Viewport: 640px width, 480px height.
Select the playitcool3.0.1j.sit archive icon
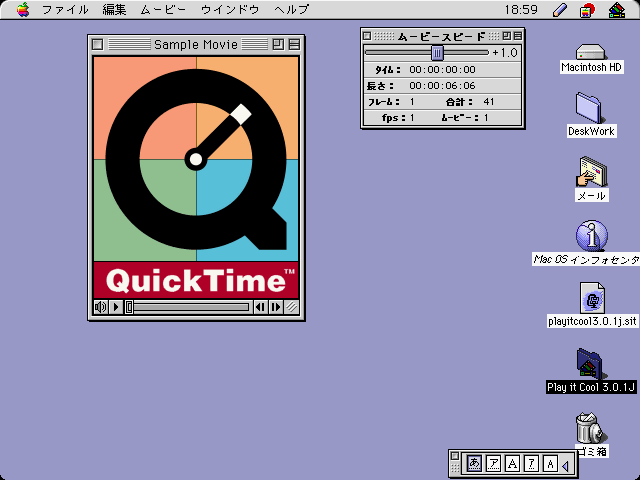pos(592,298)
